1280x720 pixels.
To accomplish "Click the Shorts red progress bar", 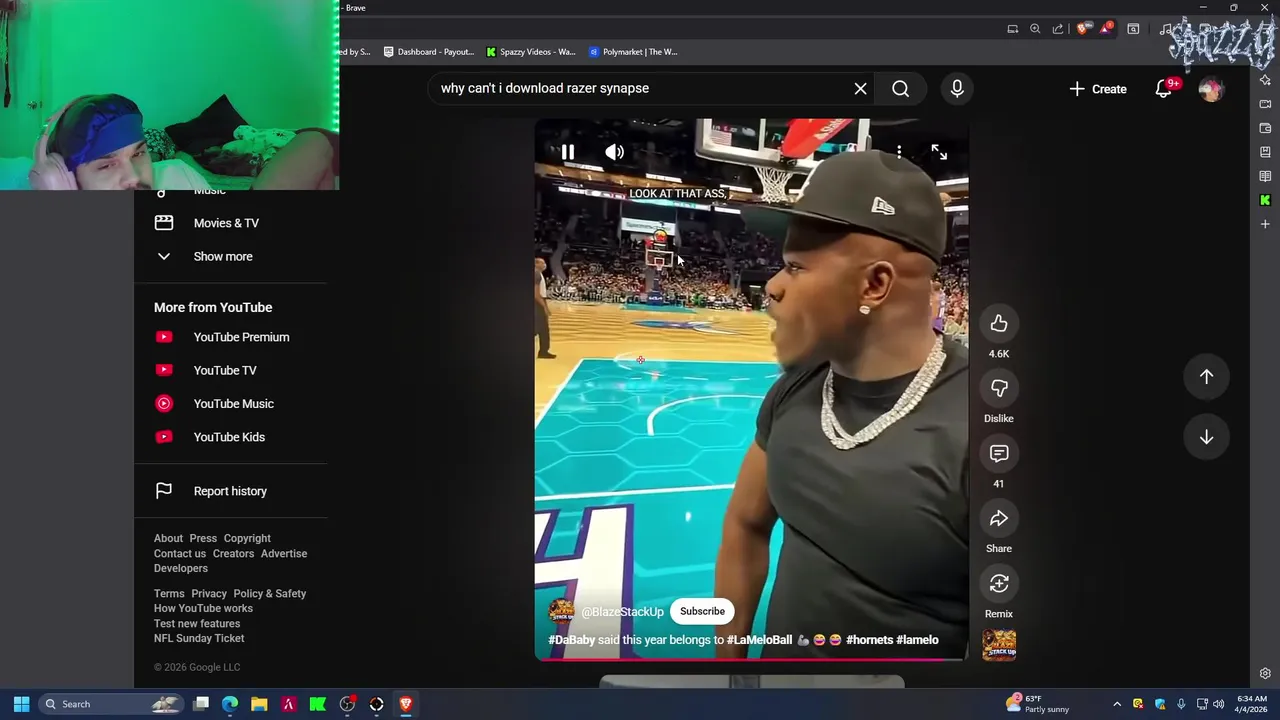I will click(x=751, y=659).
